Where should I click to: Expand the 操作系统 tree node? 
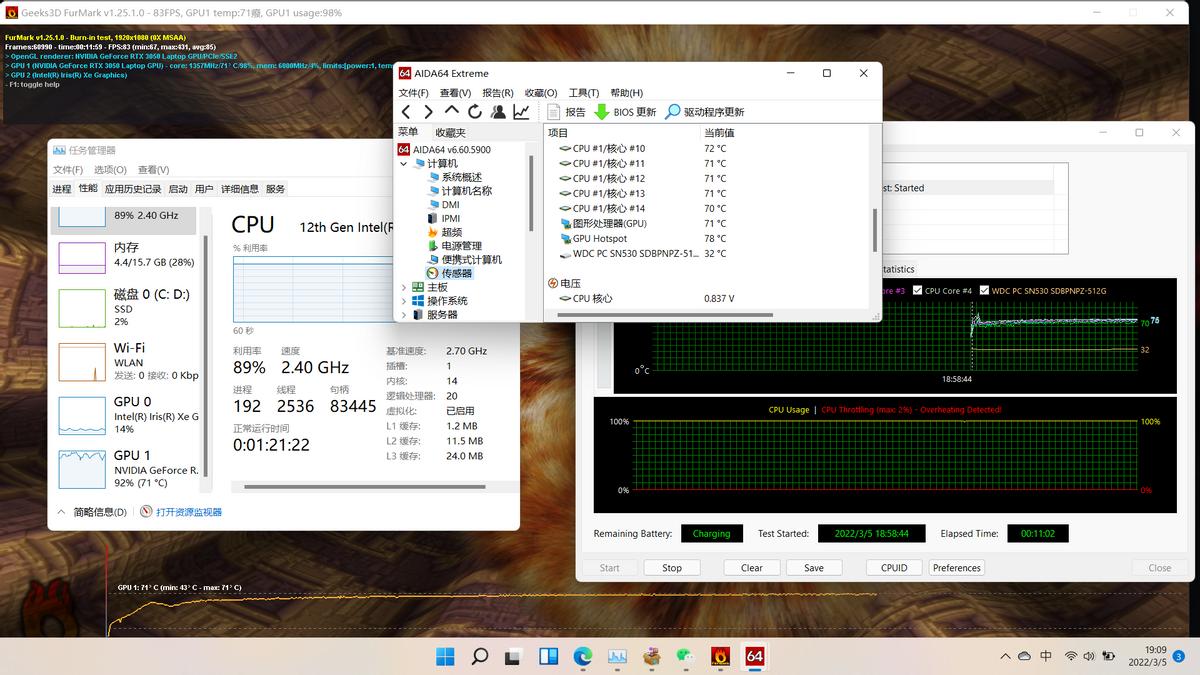tap(404, 301)
